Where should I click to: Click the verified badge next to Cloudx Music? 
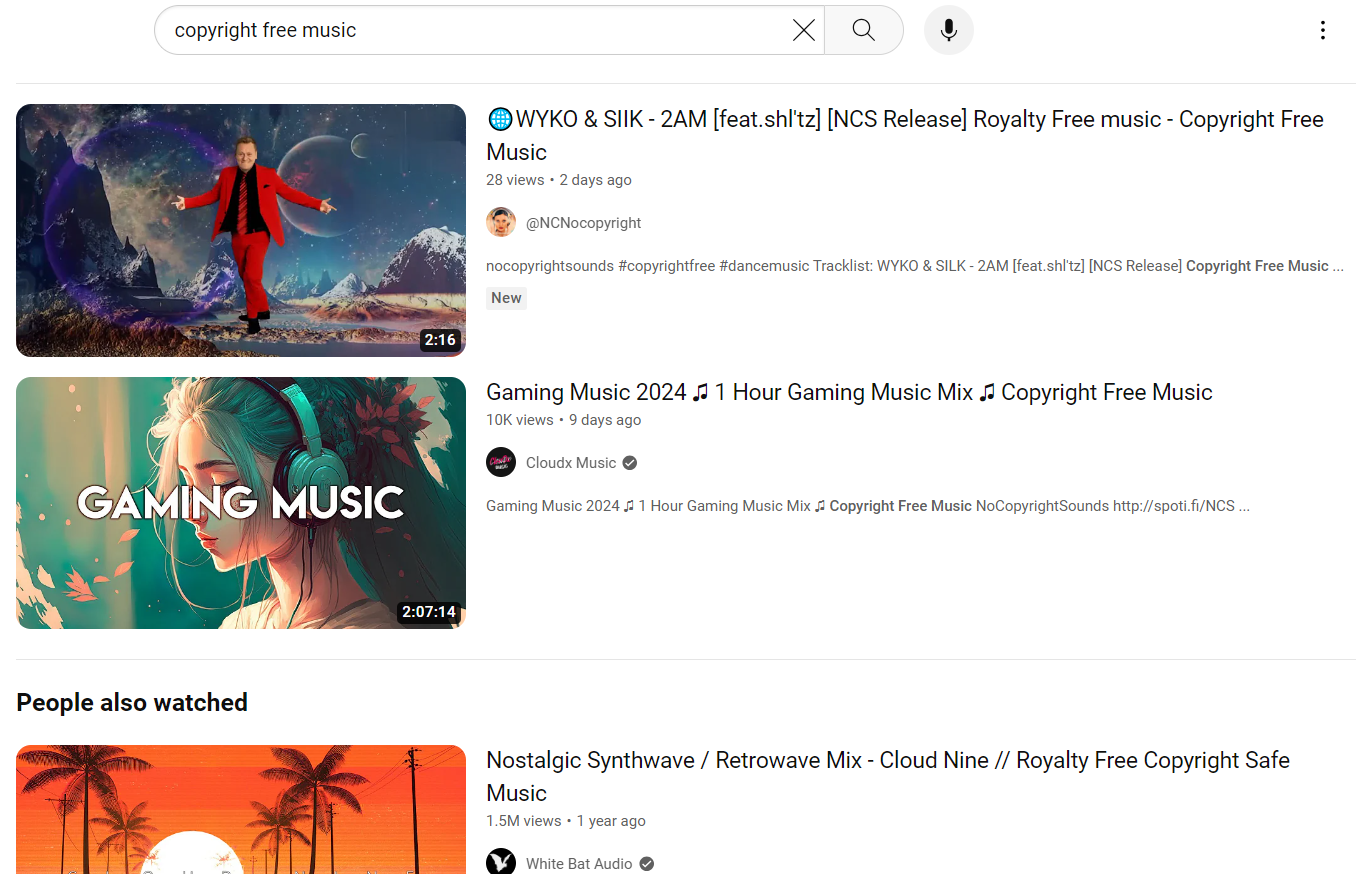(x=630, y=463)
